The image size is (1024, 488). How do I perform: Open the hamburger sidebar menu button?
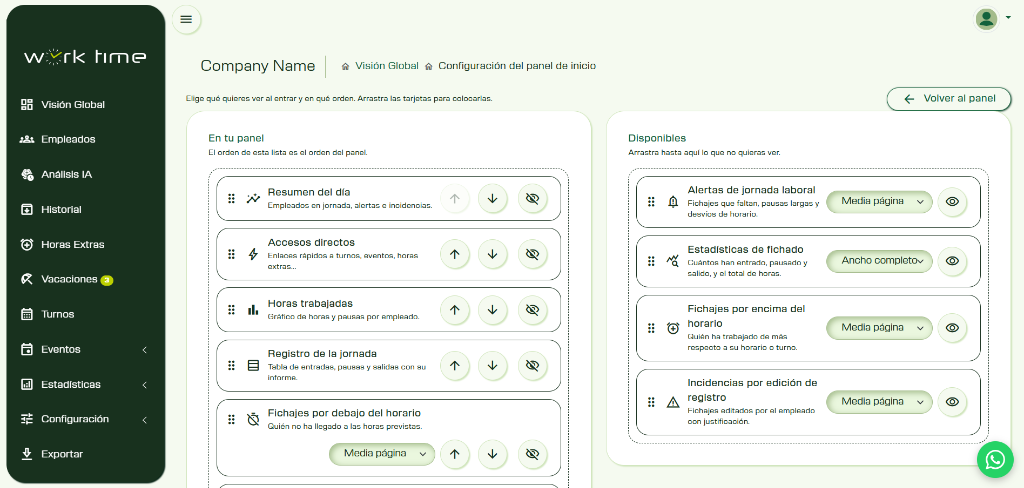pyautogui.click(x=186, y=19)
